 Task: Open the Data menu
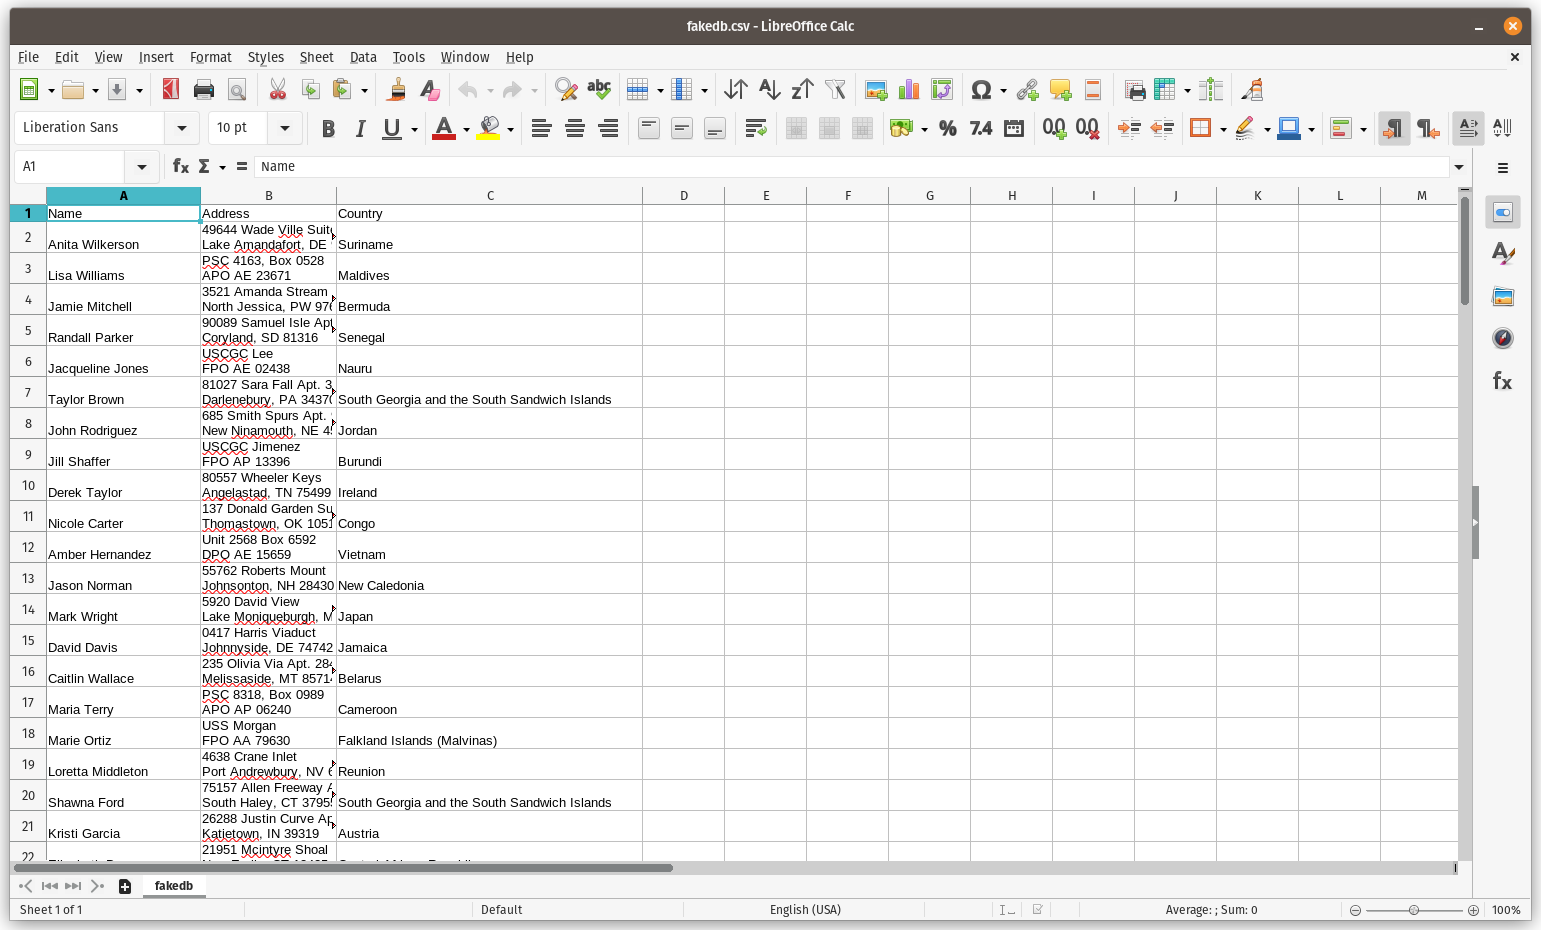(x=363, y=57)
